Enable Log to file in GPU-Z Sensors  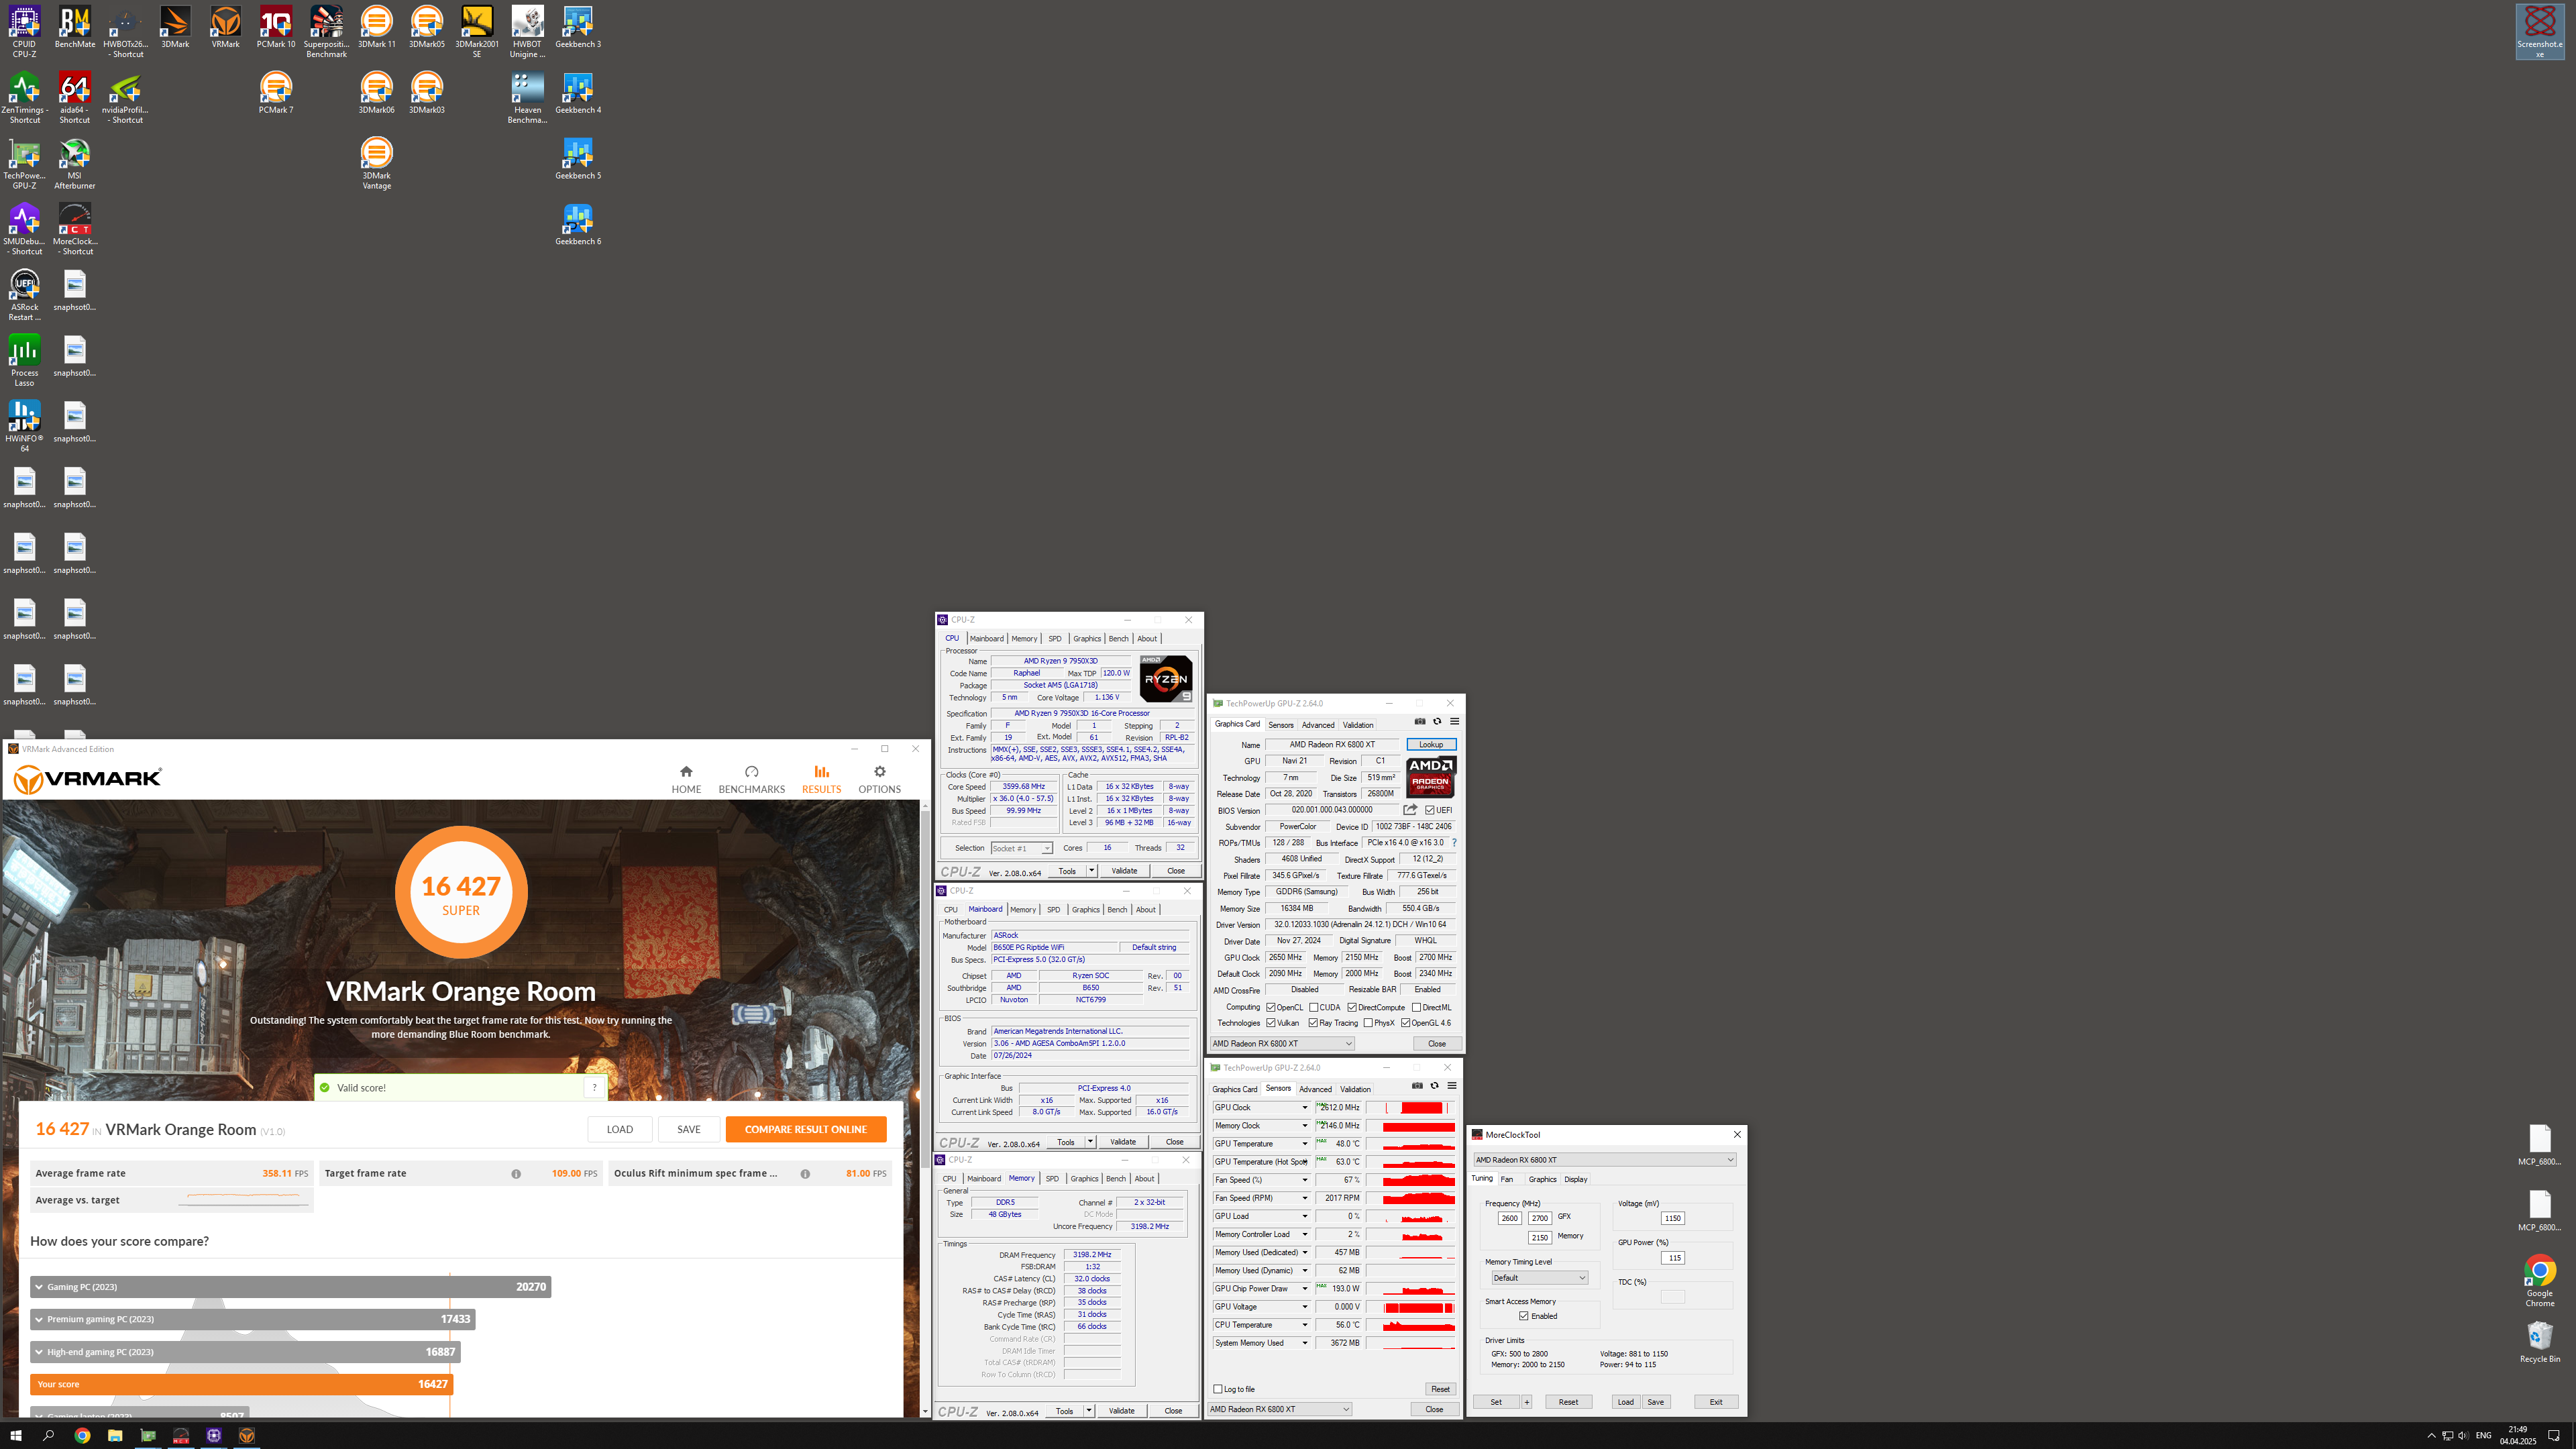tap(1218, 1389)
